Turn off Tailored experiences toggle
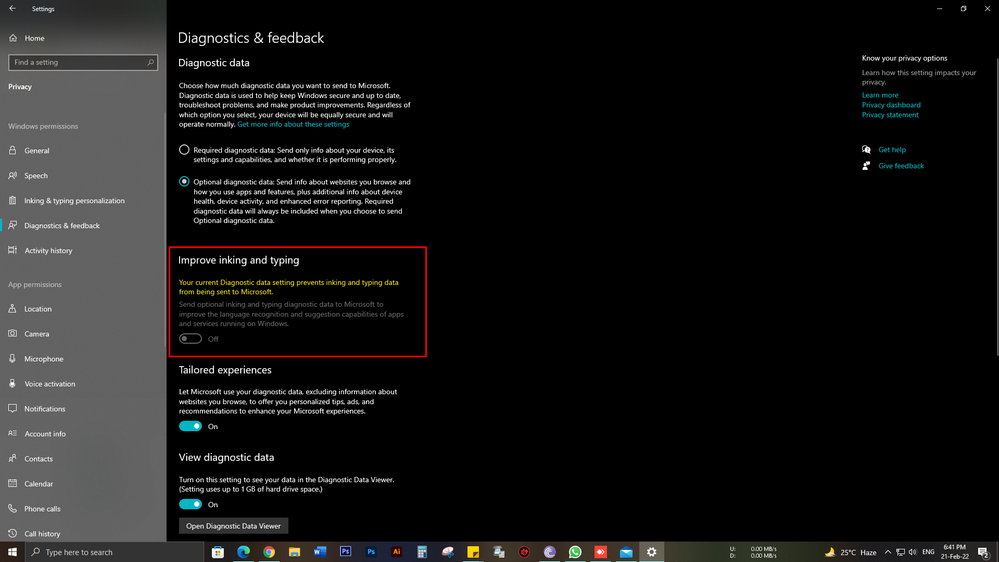 190,426
